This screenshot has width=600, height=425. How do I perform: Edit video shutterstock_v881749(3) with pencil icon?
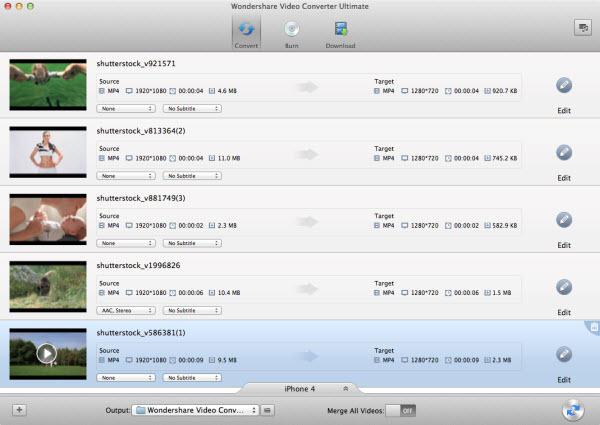tap(564, 220)
